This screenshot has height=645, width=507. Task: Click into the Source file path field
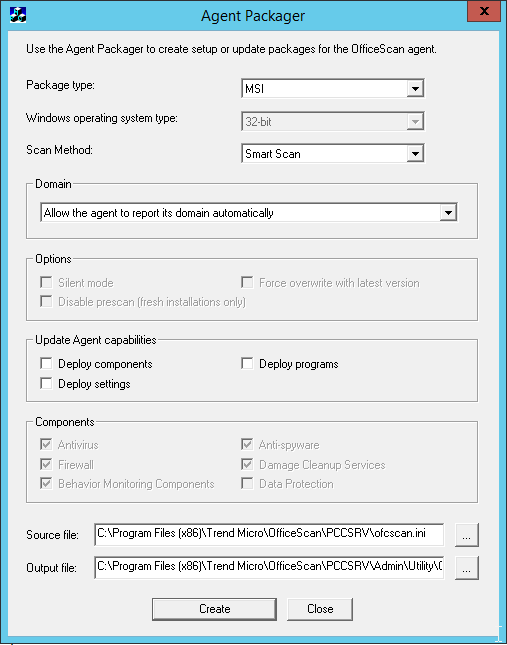click(269, 534)
